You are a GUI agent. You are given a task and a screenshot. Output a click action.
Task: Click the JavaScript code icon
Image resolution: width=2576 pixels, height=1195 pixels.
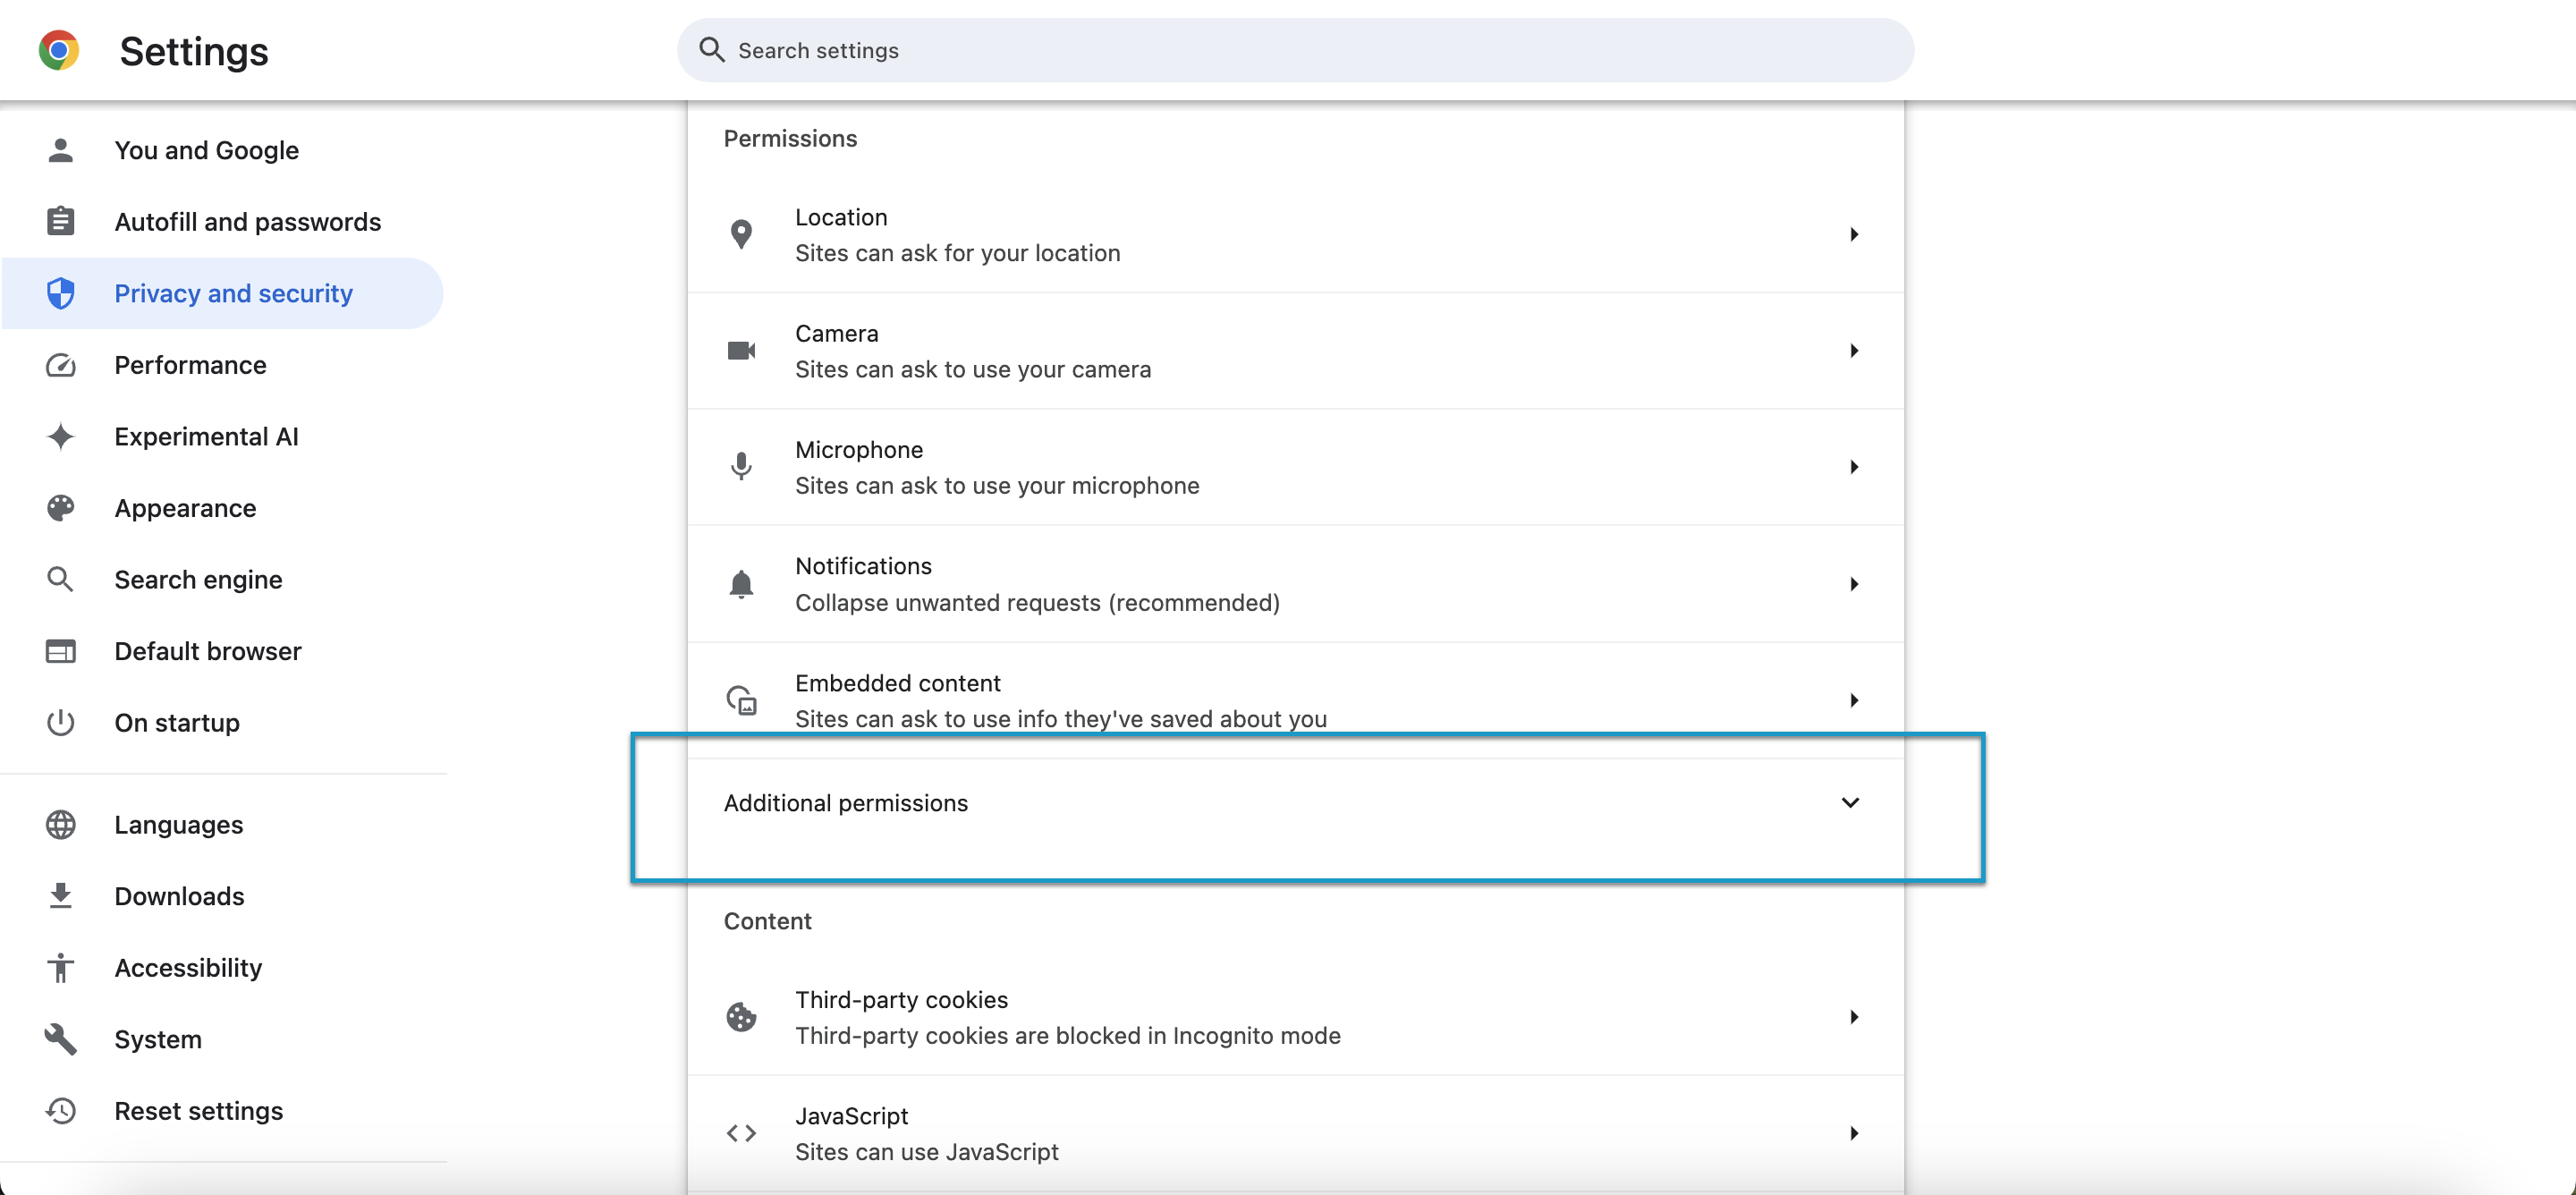click(741, 1133)
